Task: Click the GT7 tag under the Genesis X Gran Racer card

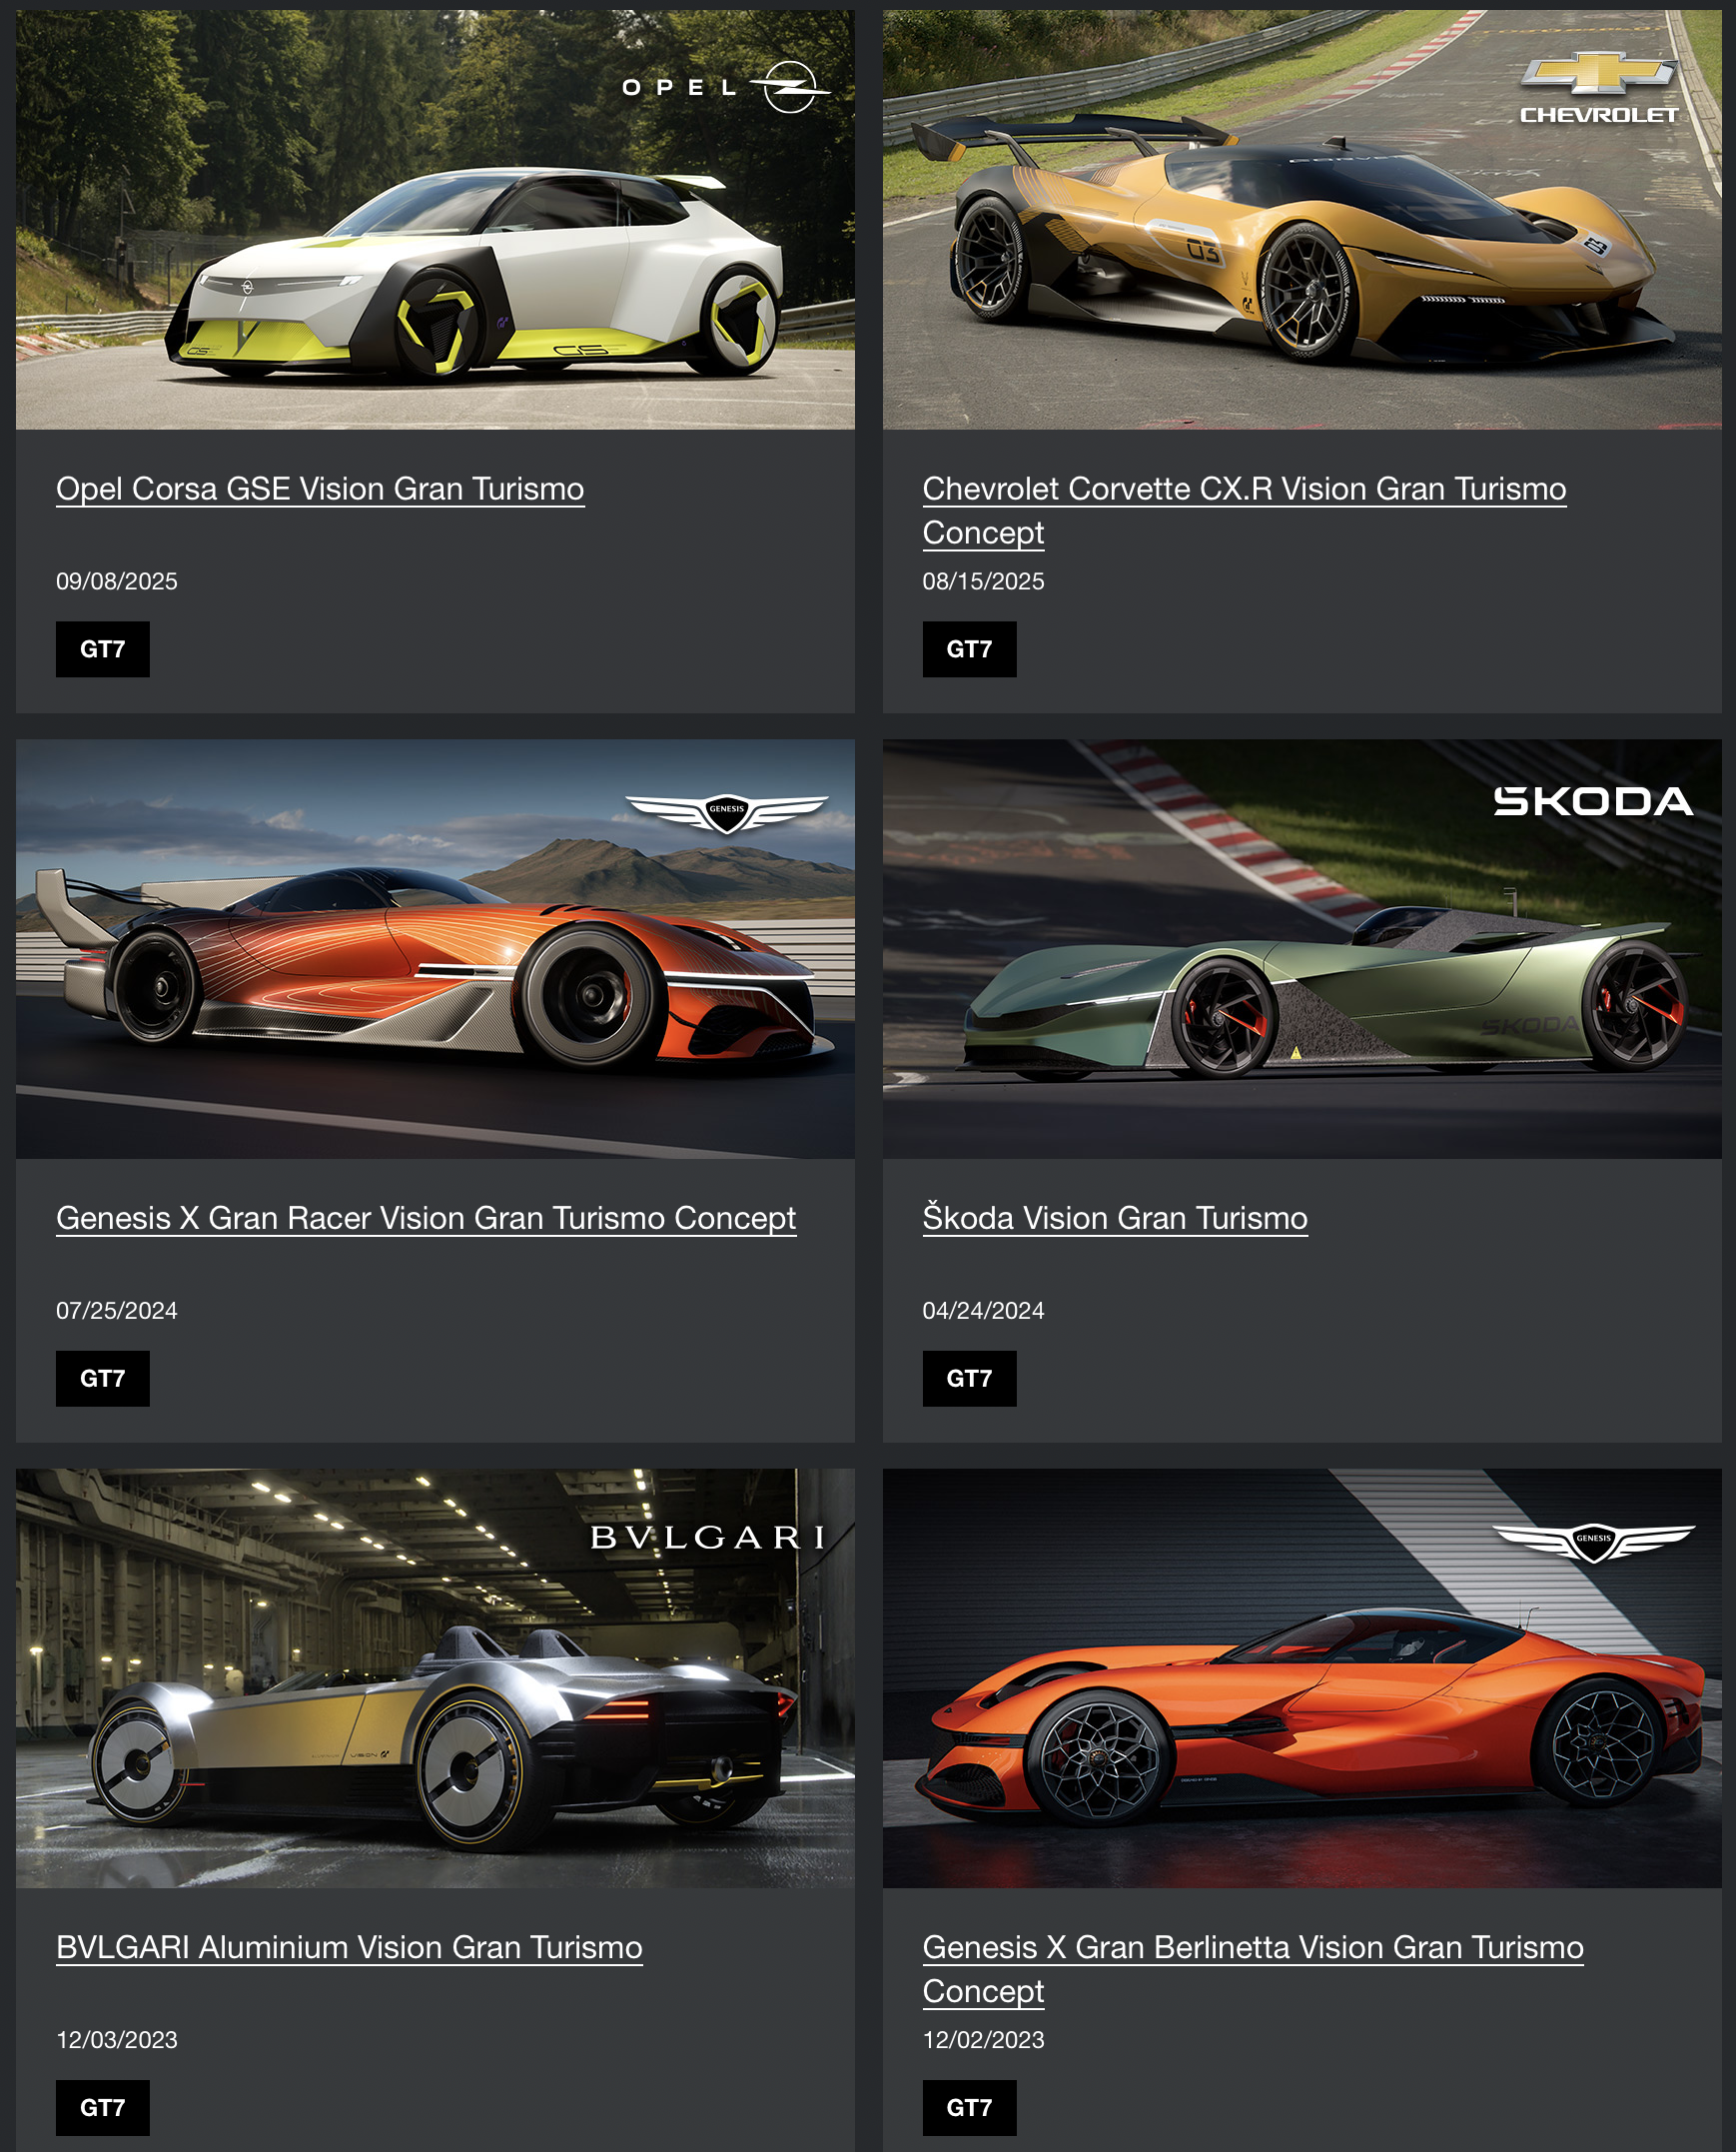Action: tap(103, 1378)
